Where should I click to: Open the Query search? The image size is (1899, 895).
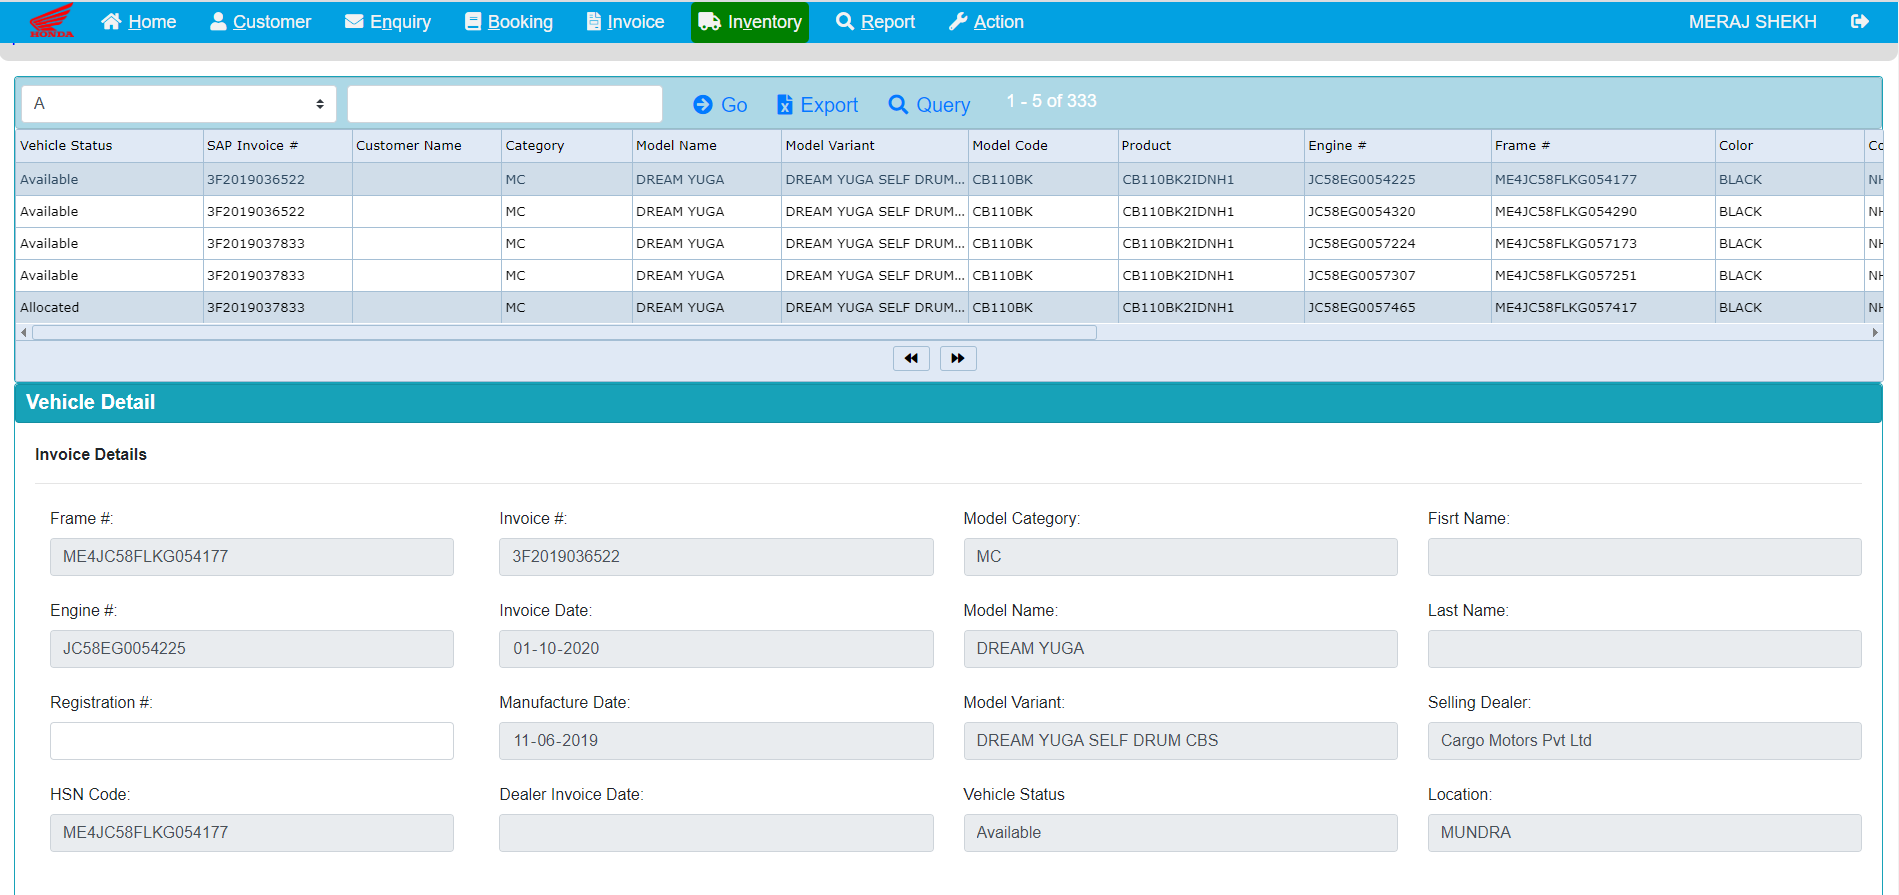929,105
